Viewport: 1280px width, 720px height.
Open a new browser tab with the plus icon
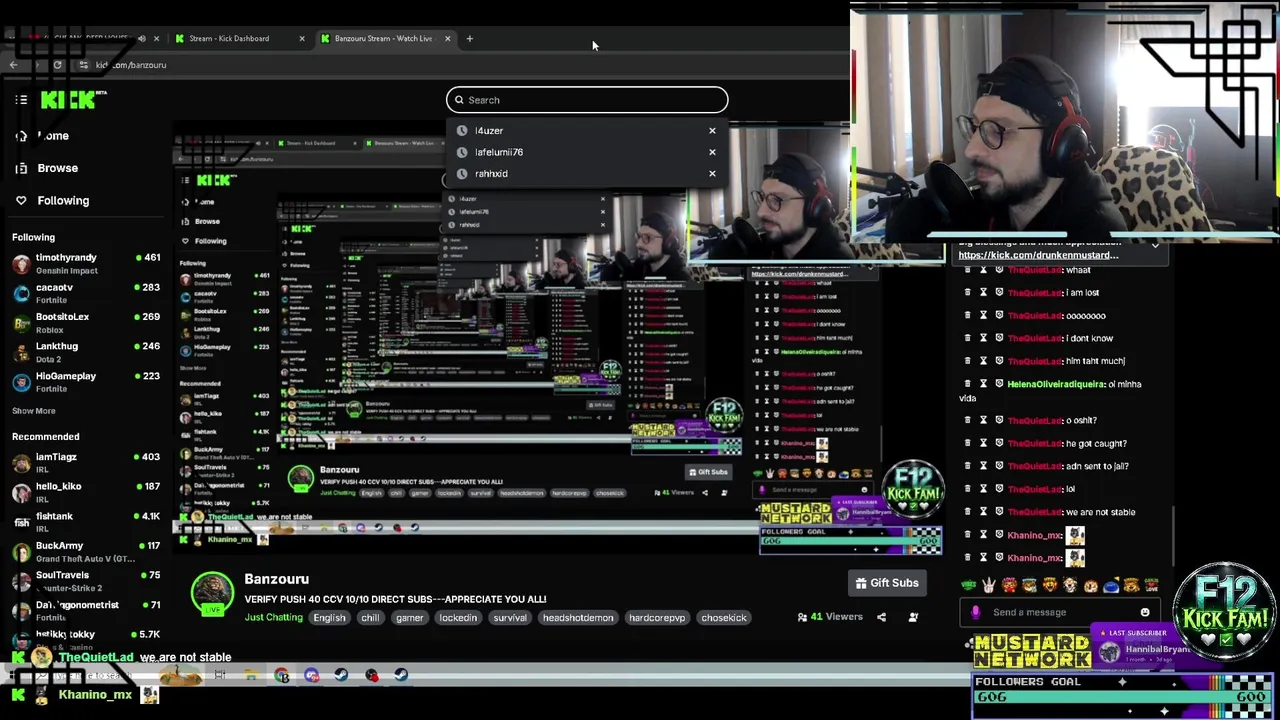tap(470, 38)
